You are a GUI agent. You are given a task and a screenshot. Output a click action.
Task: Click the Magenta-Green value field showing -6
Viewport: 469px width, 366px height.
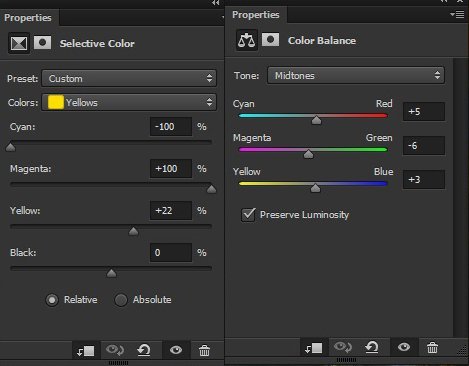click(x=424, y=145)
